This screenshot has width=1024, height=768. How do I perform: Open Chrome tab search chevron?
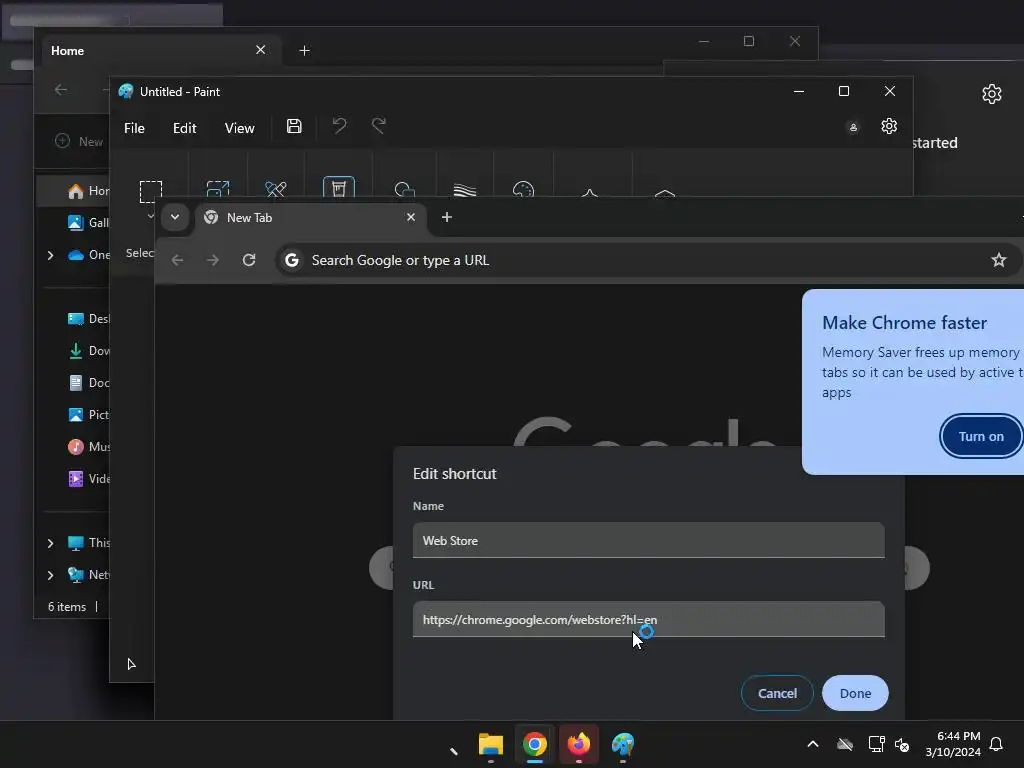(x=174, y=217)
